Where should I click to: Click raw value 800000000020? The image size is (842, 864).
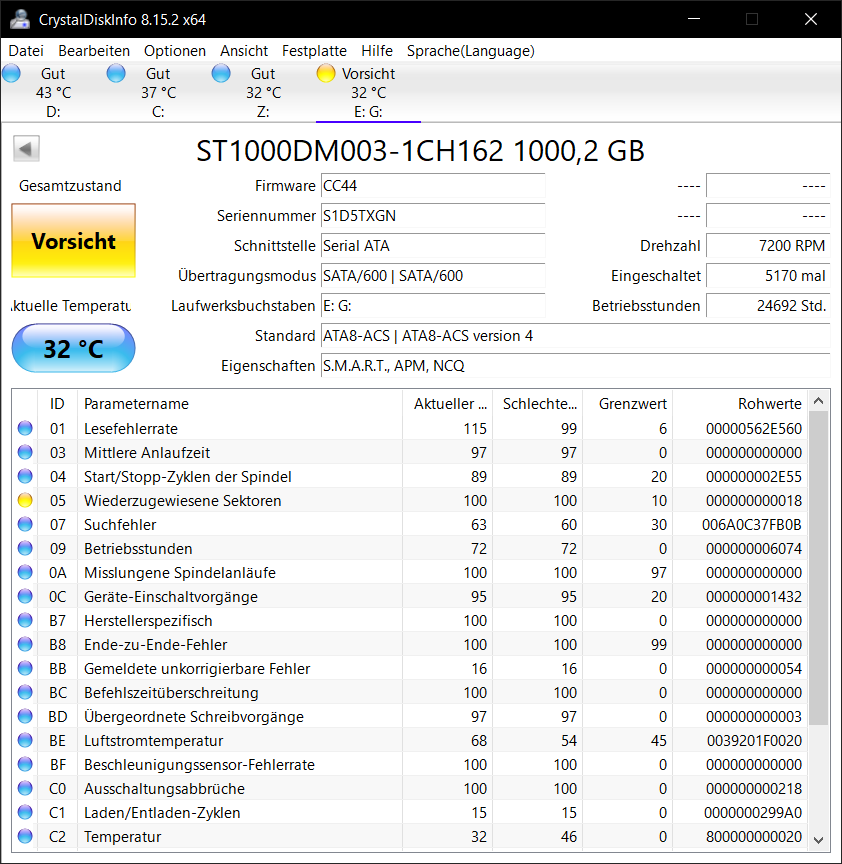coord(753,836)
